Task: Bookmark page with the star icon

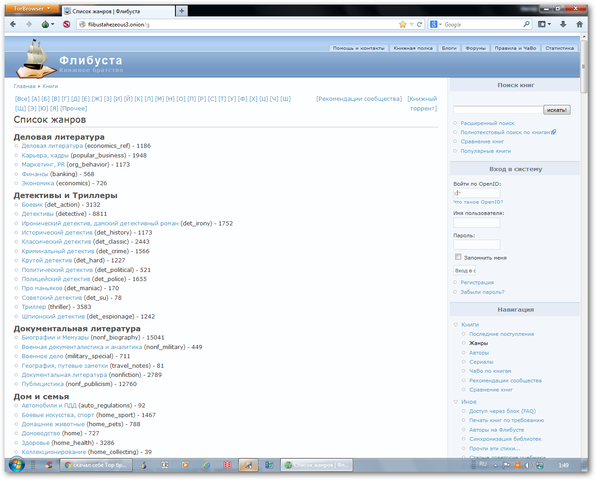Action: point(403,24)
